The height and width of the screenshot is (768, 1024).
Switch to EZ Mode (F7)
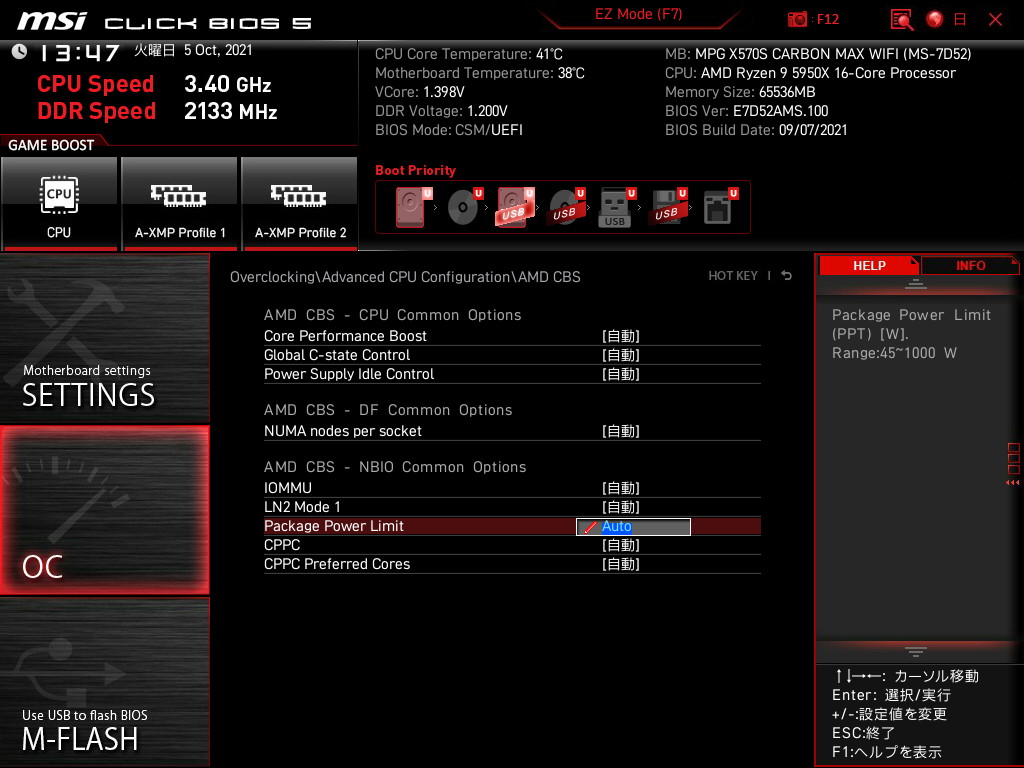638,14
